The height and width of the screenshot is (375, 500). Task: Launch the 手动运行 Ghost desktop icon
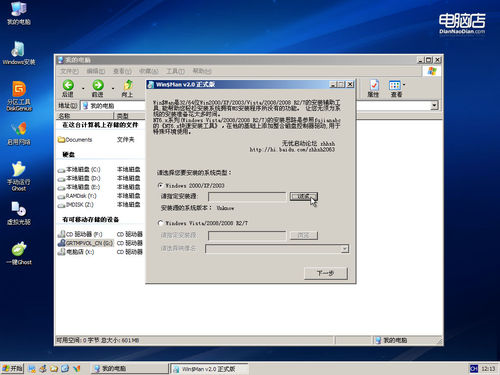[19, 176]
